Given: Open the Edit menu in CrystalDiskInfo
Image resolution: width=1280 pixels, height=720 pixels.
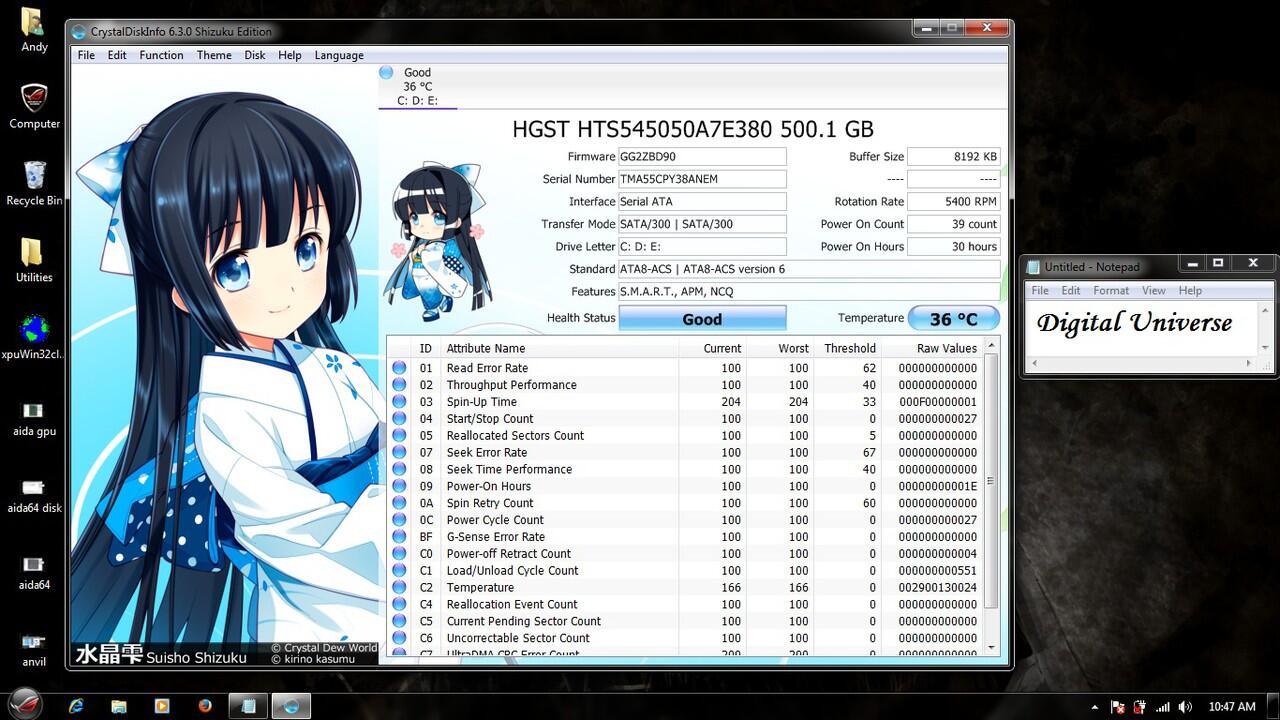Looking at the screenshot, I should 117,55.
